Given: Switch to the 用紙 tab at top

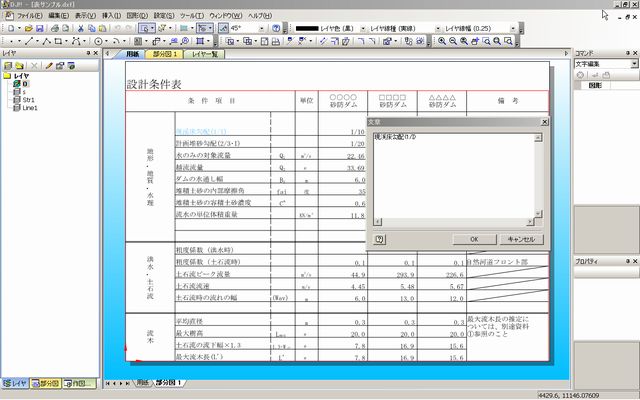Looking at the screenshot, I should pos(132,54).
